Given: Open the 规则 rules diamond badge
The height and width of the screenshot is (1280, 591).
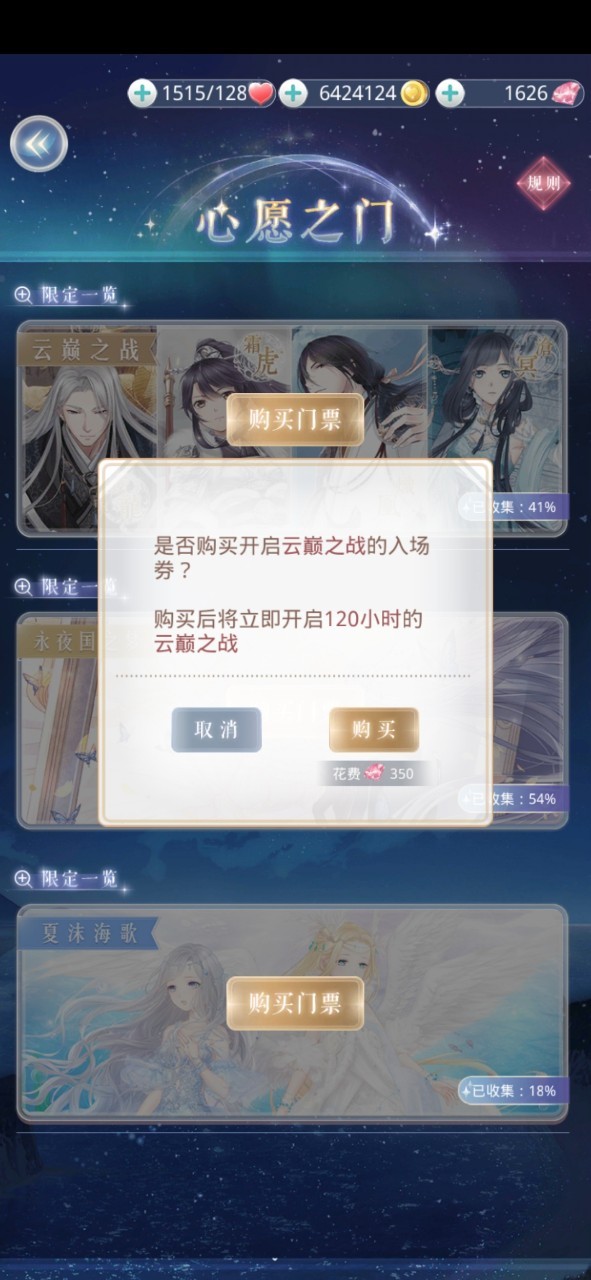Looking at the screenshot, I should click(x=543, y=183).
